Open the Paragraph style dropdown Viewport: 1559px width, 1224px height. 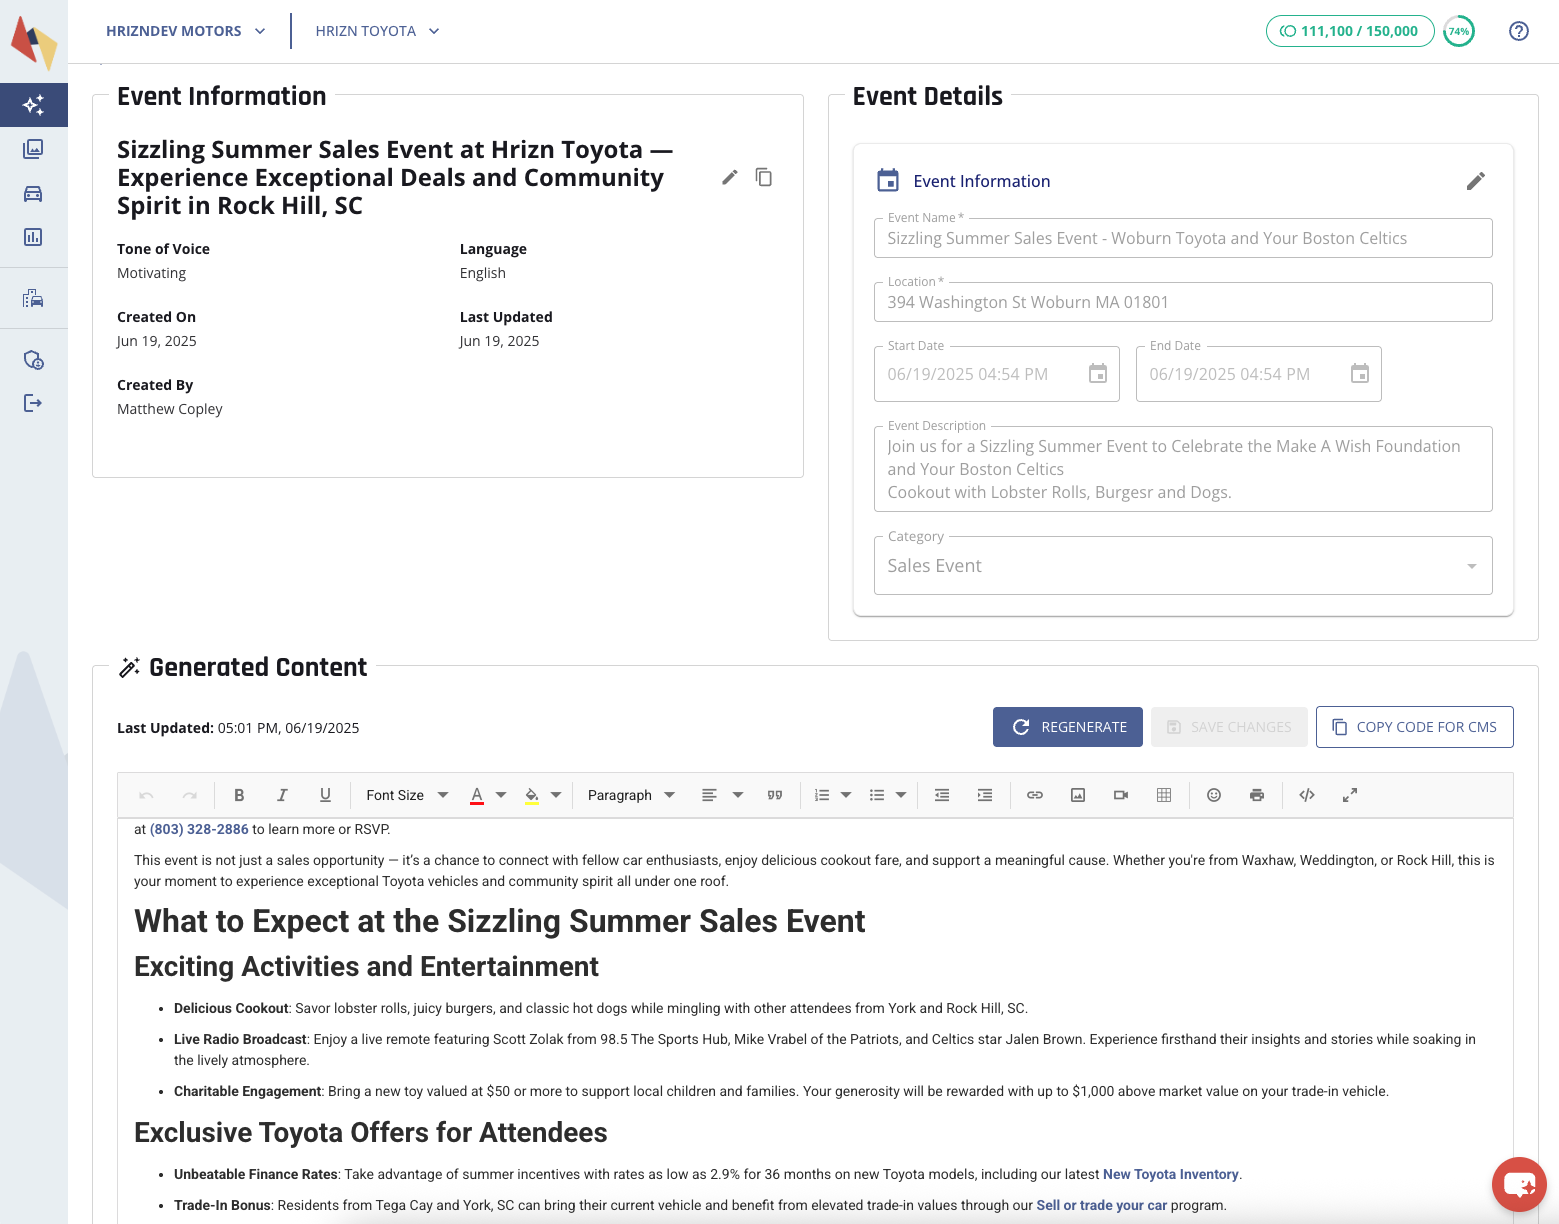tap(631, 795)
